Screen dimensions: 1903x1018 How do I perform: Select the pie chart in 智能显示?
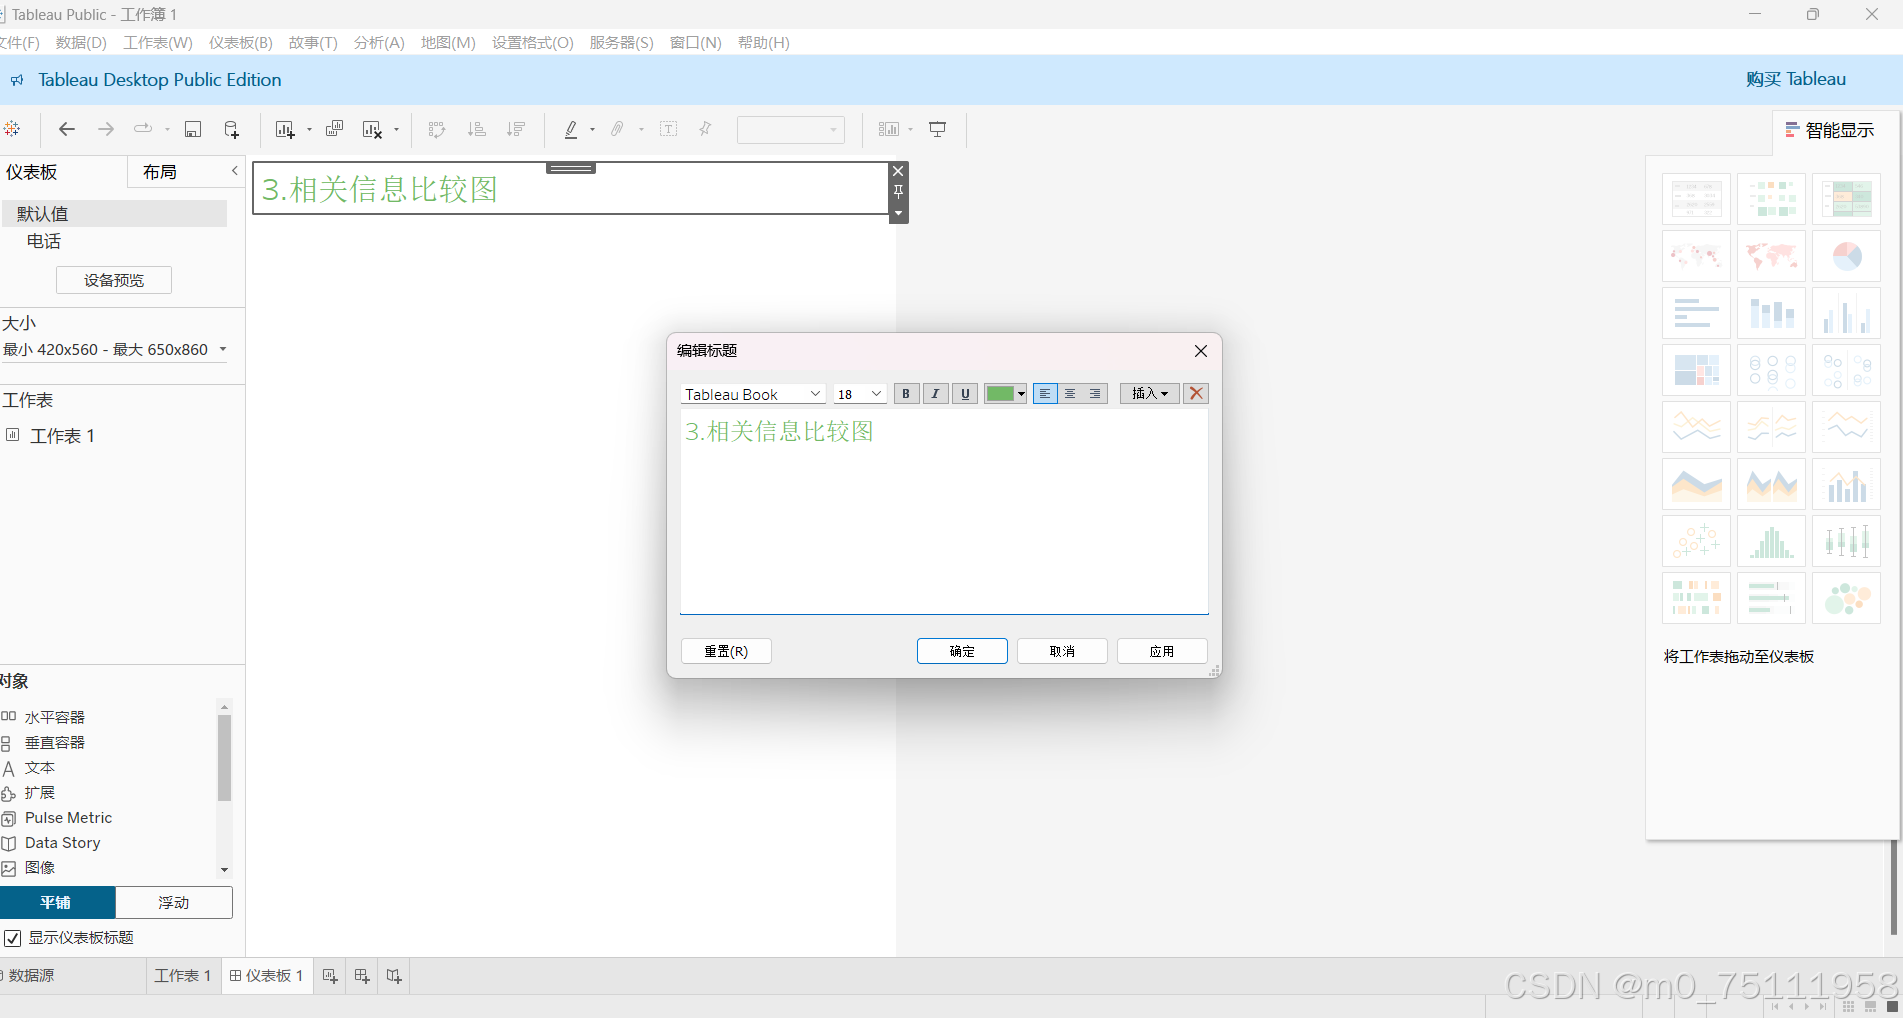(1846, 256)
